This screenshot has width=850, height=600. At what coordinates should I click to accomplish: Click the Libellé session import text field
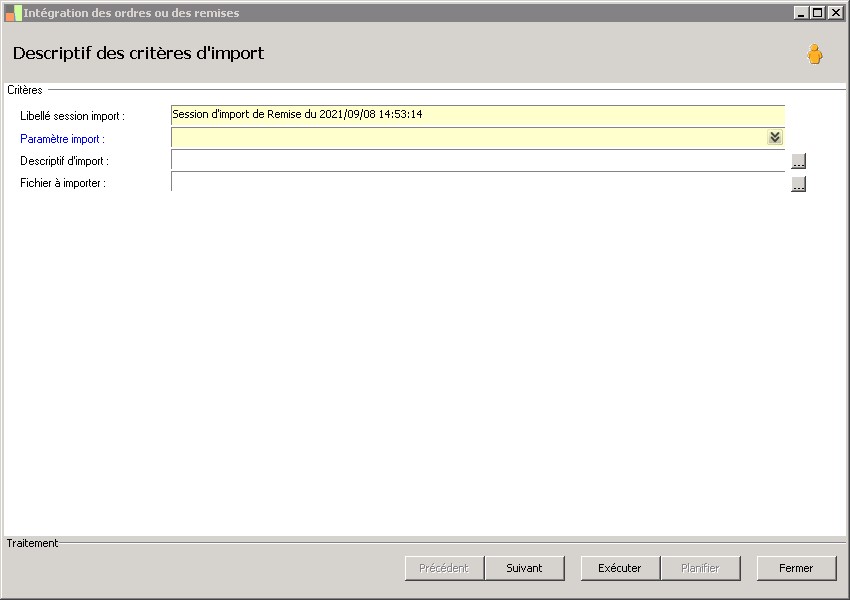478,115
